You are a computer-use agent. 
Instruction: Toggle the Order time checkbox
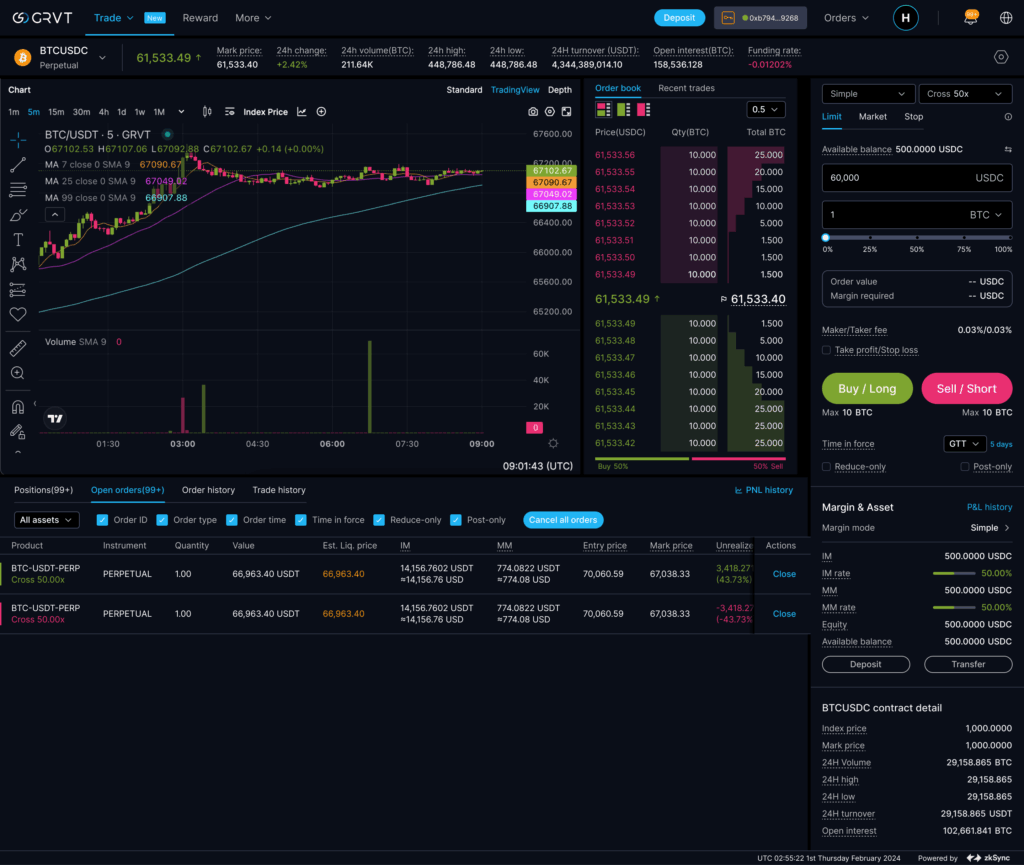tap(231, 520)
